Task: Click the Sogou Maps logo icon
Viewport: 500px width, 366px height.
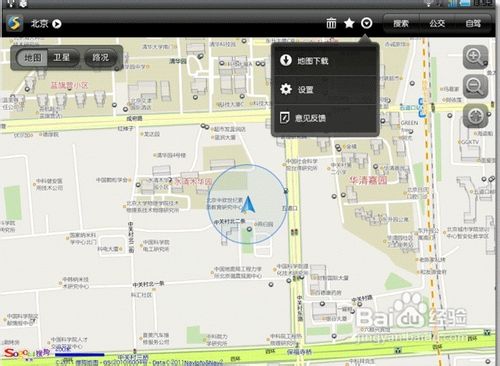Action: click(x=15, y=24)
